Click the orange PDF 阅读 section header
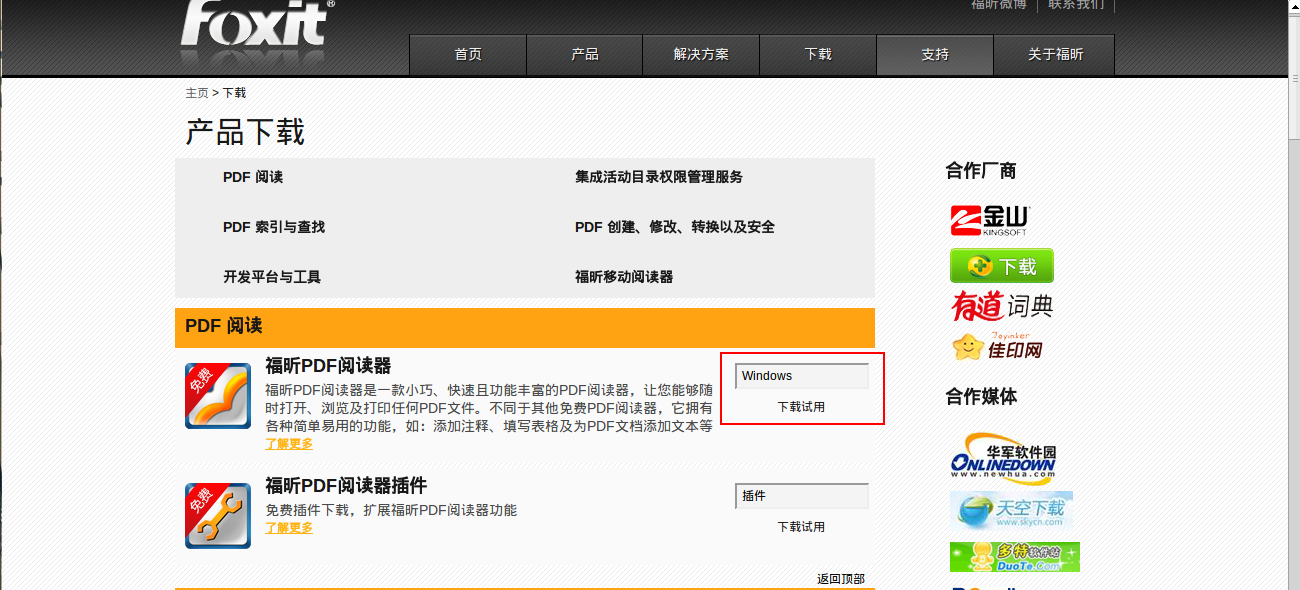This screenshot has width=1300, height=590. point(525,327)
